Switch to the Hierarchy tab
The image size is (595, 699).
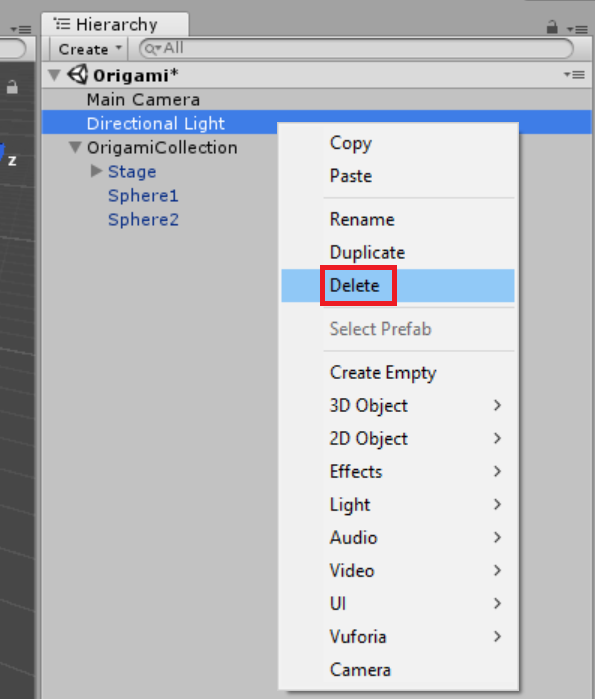pos(115,24)
